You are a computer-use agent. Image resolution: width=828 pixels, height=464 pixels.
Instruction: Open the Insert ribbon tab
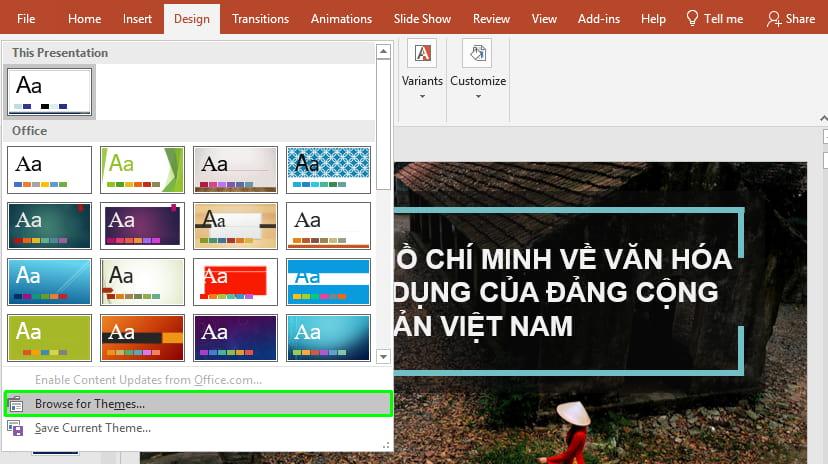pyautogui.click(x=137, y=19)
